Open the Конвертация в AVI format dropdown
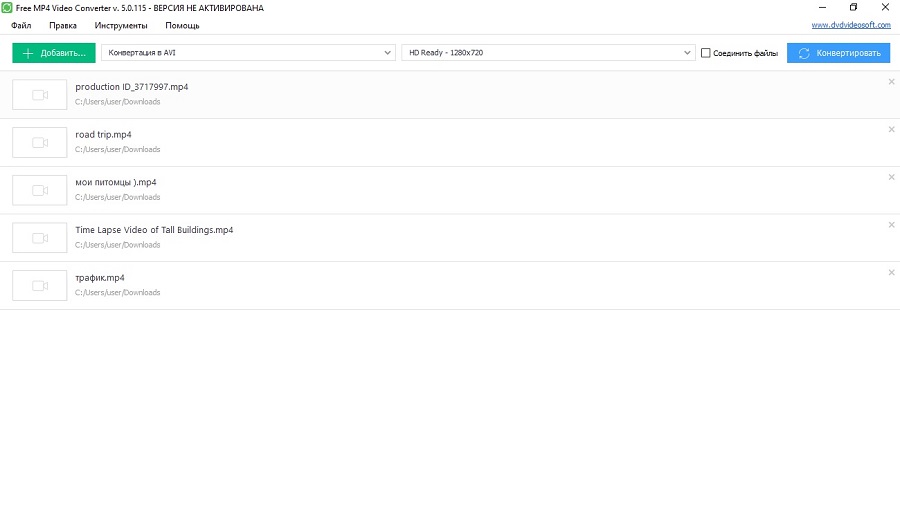This screenshot has height=531, width=900. 248,53
